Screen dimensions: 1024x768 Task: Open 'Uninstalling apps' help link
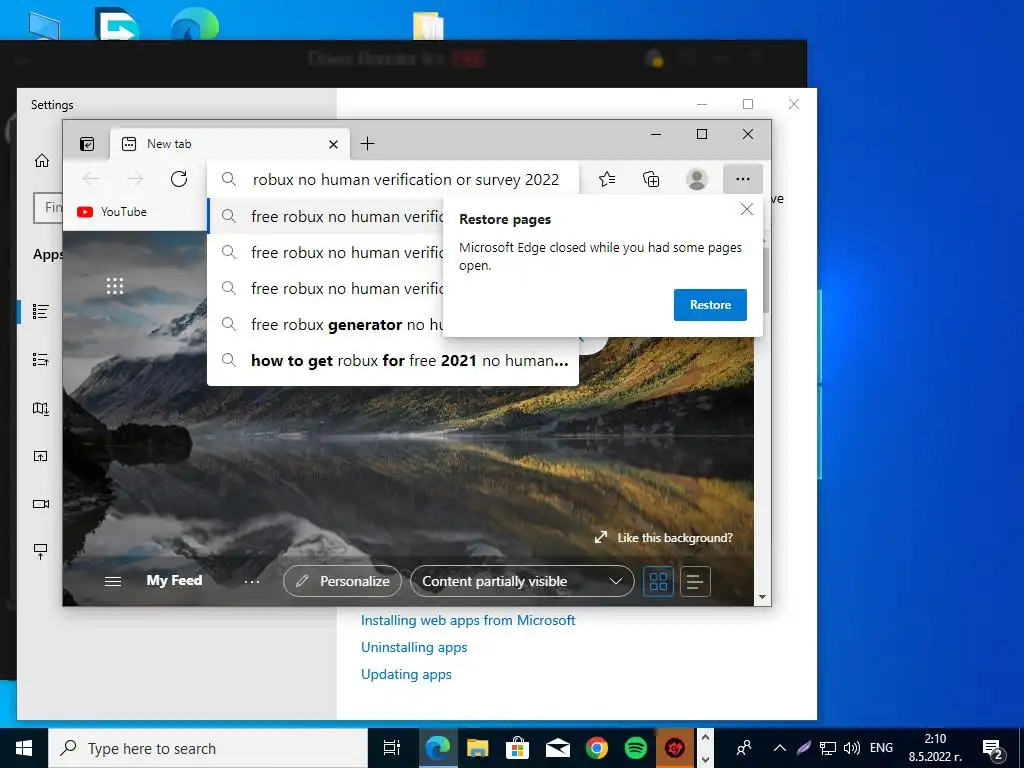pos(414,647)
